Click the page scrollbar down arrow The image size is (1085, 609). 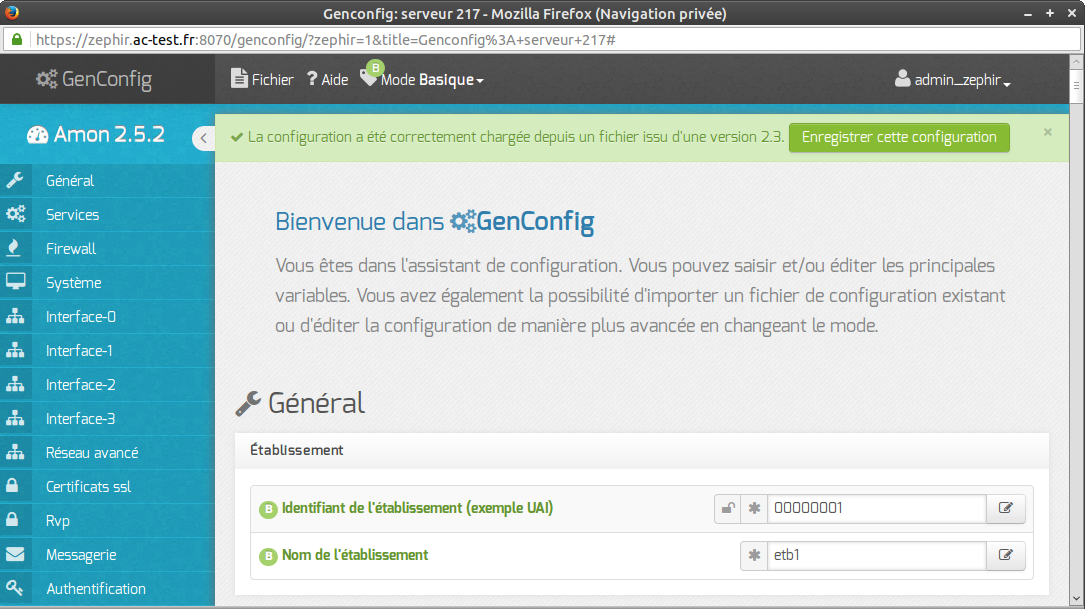pyautogui.click(x=1076, y=599)
